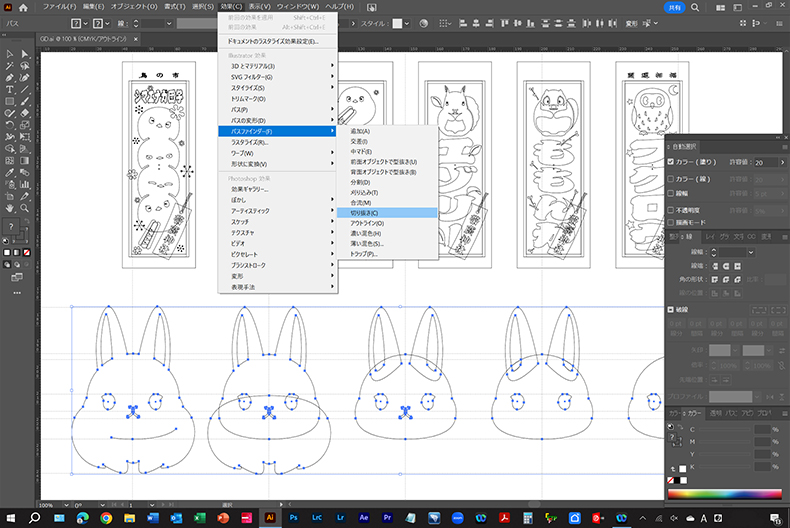Screen dimensions: 790x528
Task: Check the 描画モード checkbox
Action: coord(671,222)
